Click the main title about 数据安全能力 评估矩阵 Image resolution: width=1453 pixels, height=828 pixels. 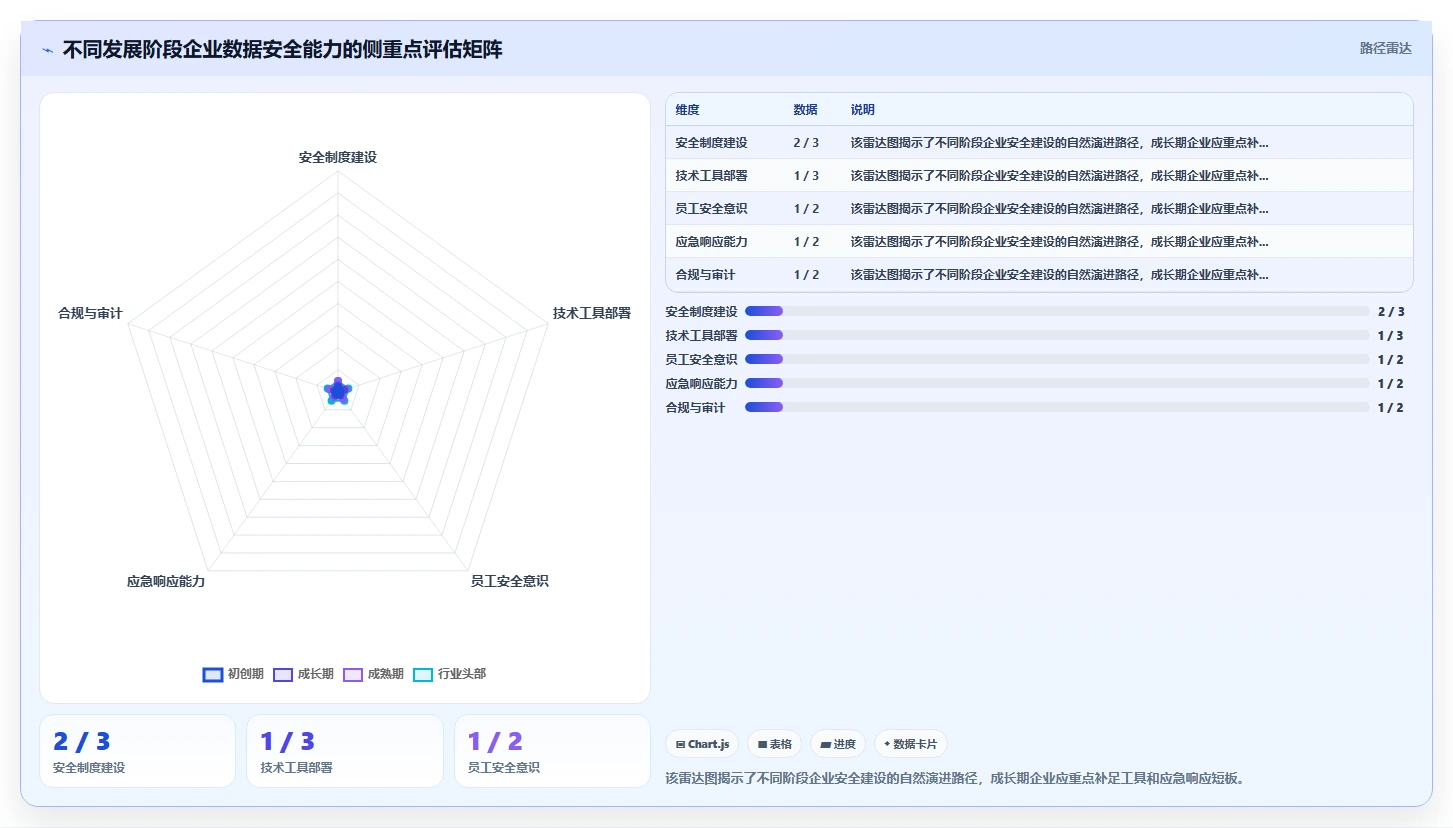click(x=282, y=50)
